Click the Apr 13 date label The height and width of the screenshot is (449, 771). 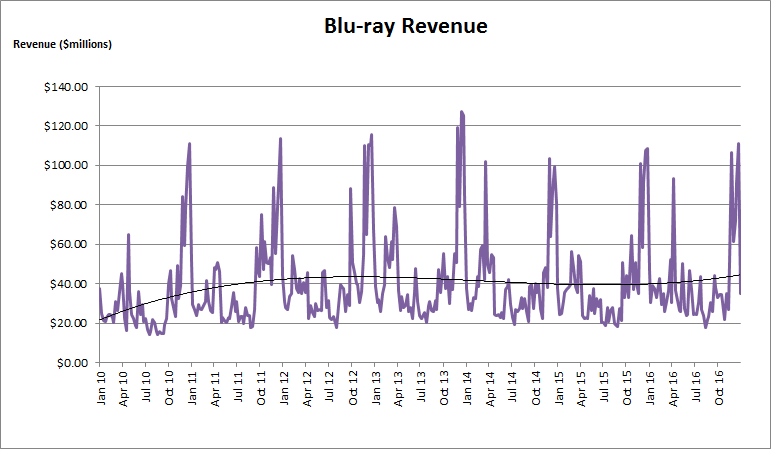pyautogui.click(x=398, y=389)
